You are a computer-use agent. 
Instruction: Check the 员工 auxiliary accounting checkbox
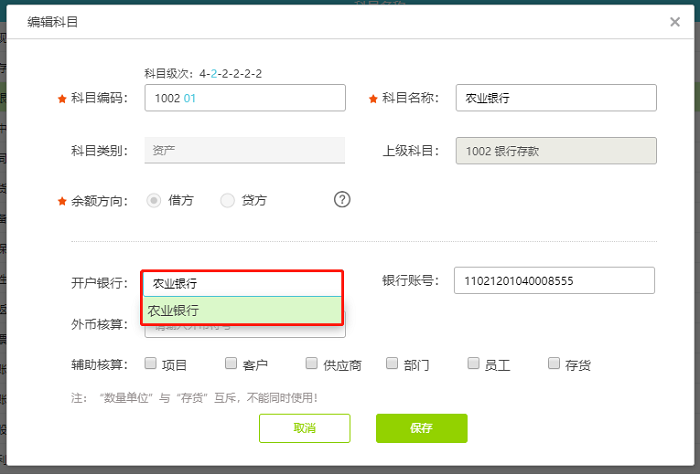[473, 363]
